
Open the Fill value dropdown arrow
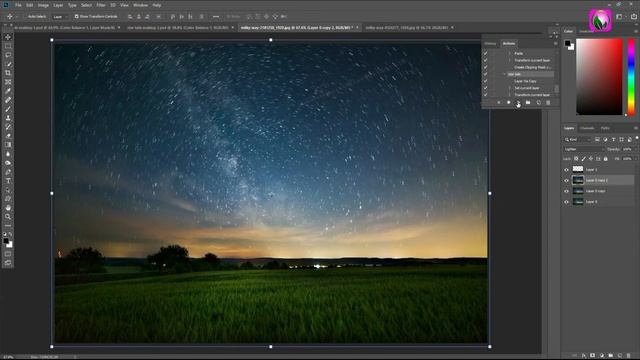(636, 159)
